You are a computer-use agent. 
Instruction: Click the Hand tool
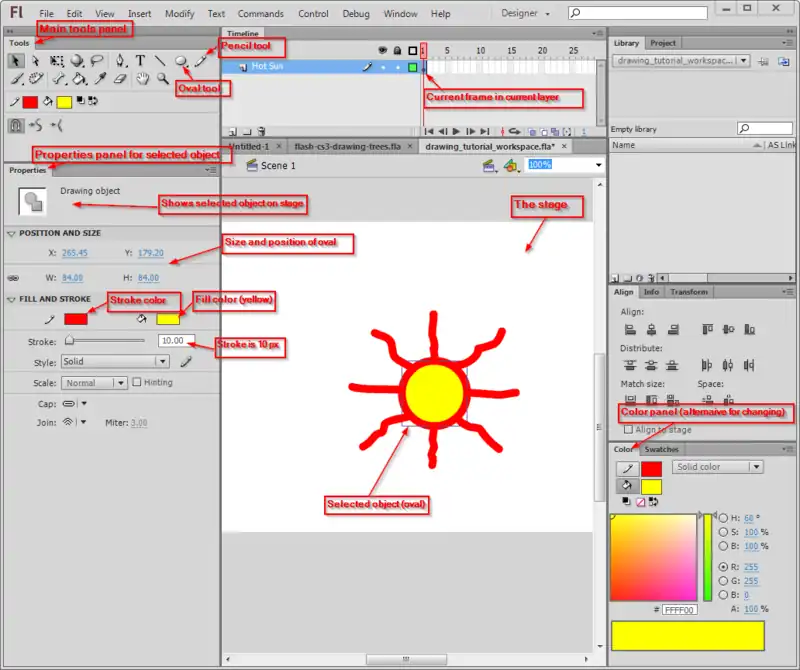(142, 78)
